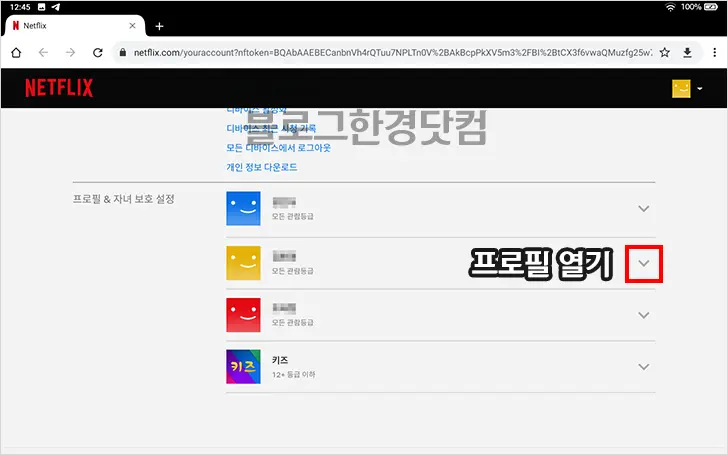
Task: Open the browser three-dot menu
Action: [x=715, y=52]
